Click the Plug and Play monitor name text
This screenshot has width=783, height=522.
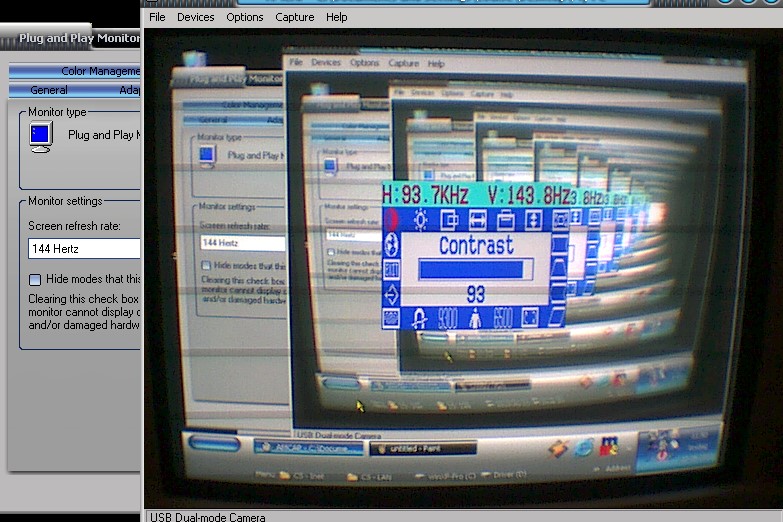pyautogui.click(x=104, y=135)
